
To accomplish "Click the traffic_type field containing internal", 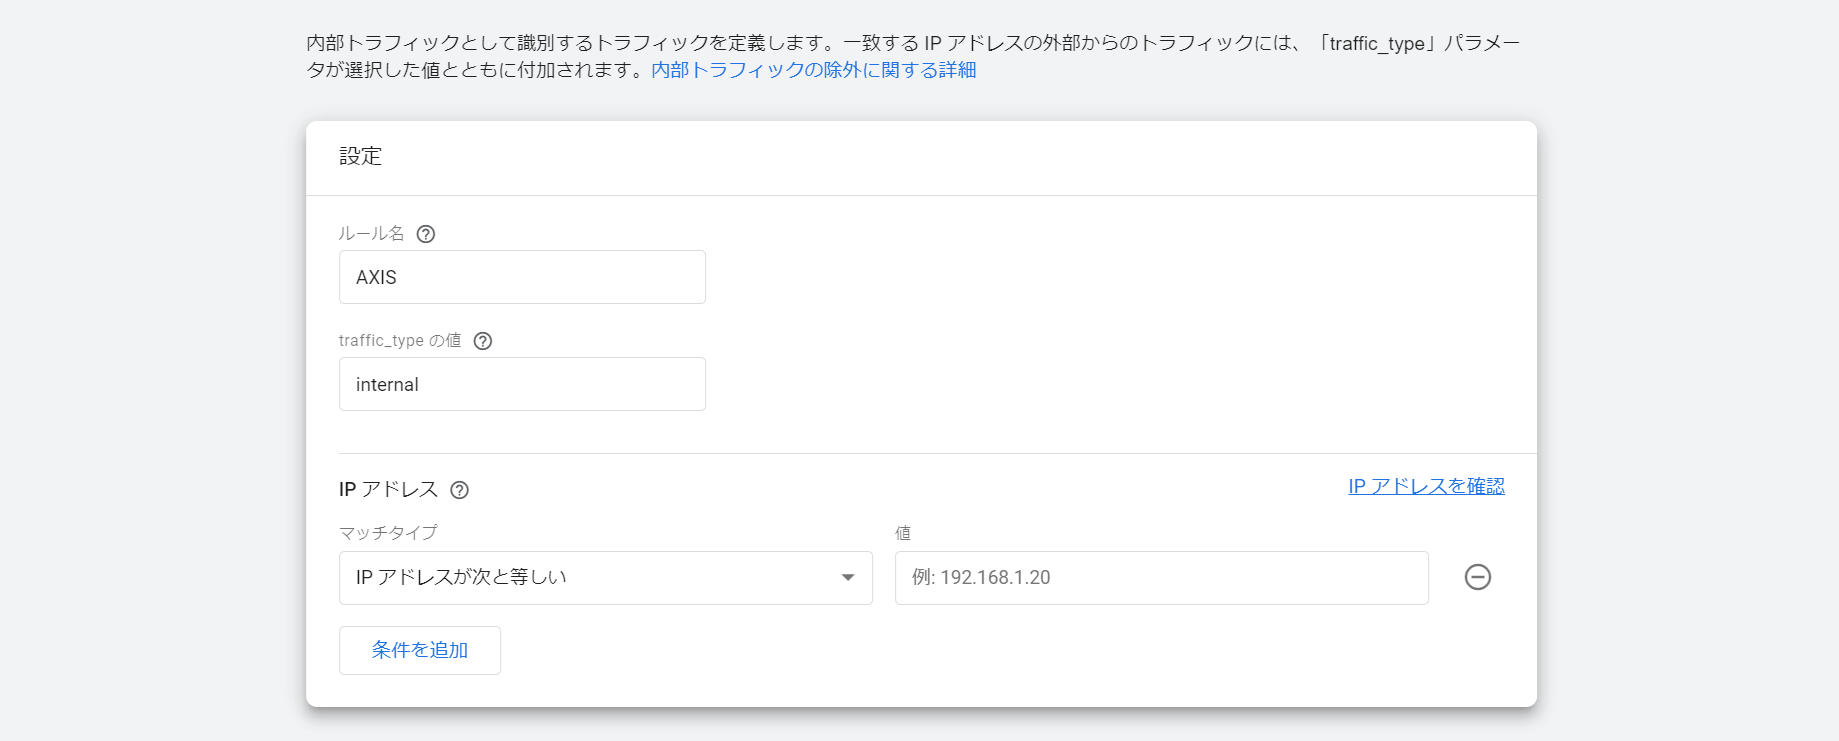I will click(522, 384).
